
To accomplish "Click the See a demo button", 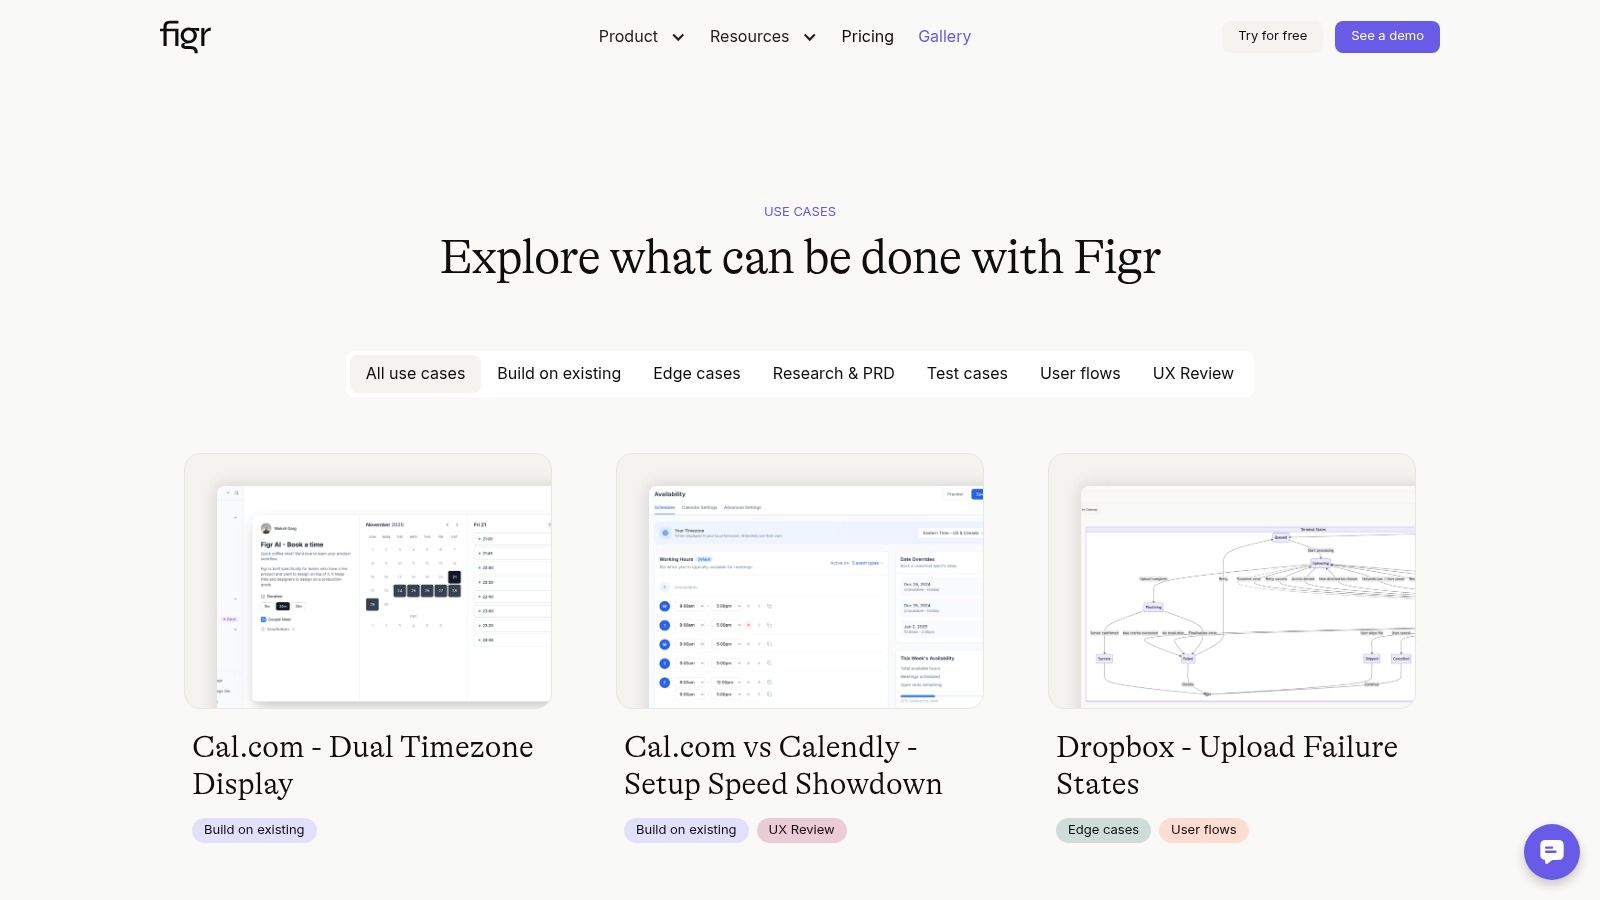I will (x=1387, y=36).
